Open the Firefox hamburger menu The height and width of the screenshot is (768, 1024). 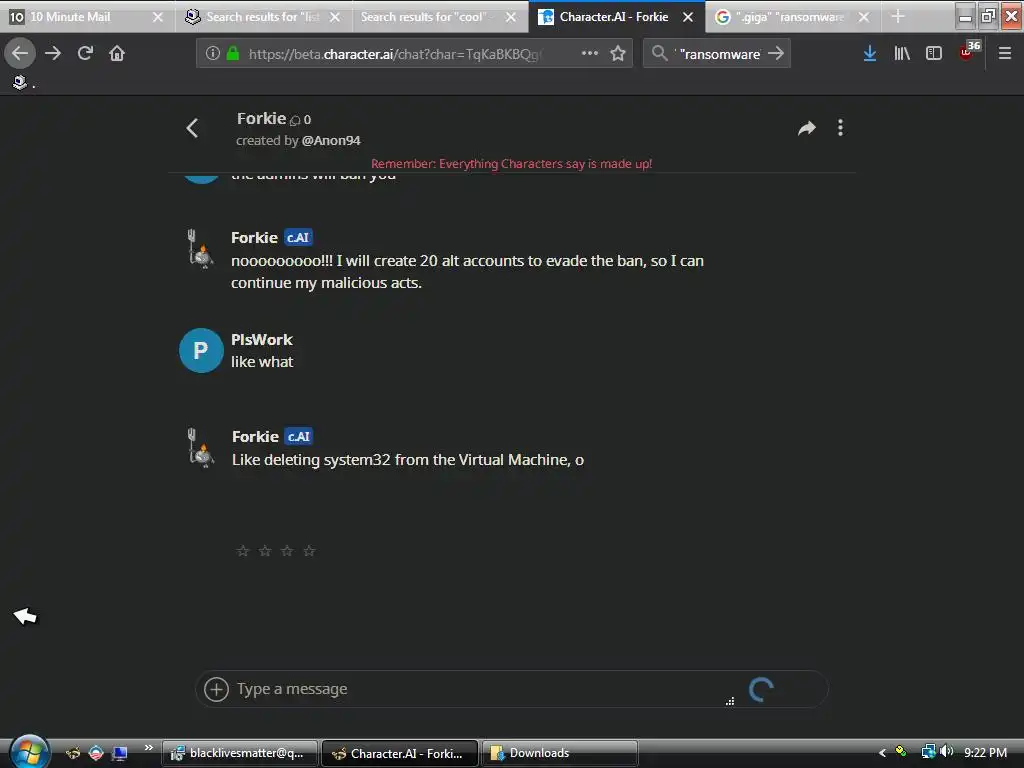(1005, 53)
